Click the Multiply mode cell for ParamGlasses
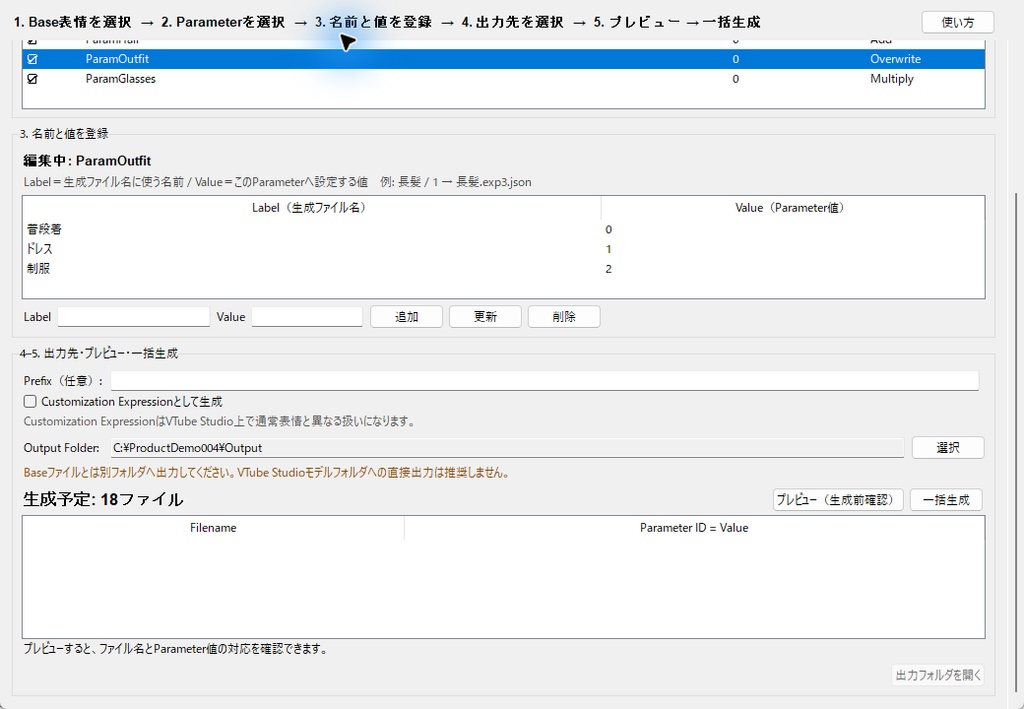 [891, 79]
